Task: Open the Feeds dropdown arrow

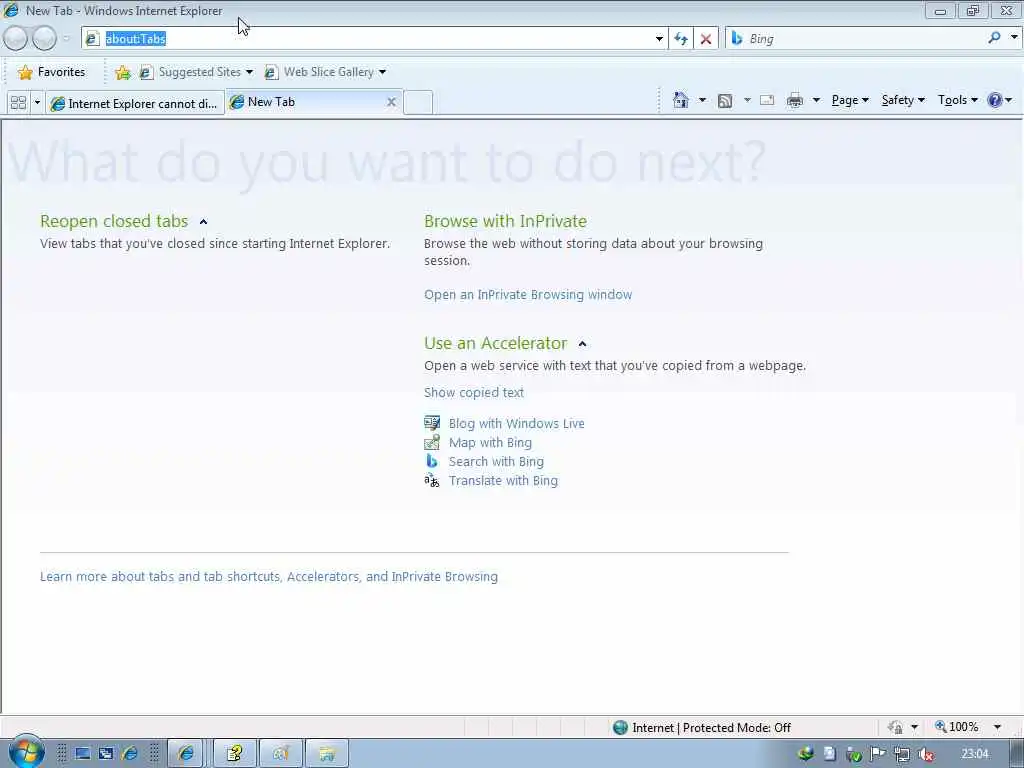Action: tap(746, 100)
